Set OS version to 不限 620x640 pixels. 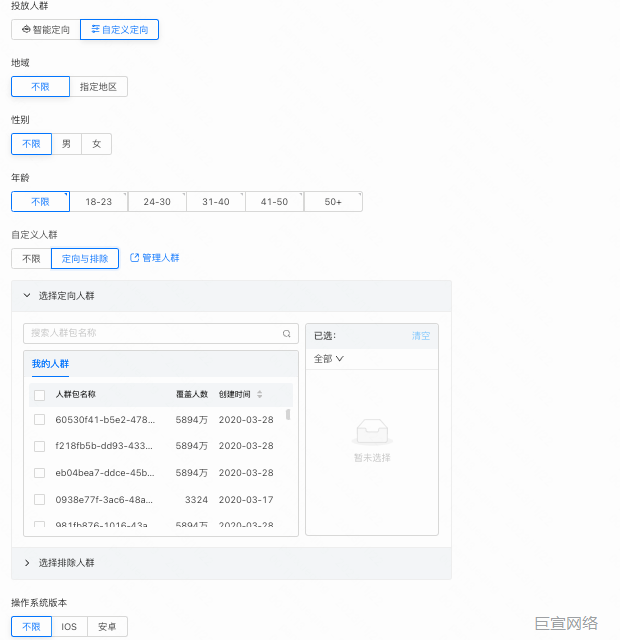pos(31,627)
